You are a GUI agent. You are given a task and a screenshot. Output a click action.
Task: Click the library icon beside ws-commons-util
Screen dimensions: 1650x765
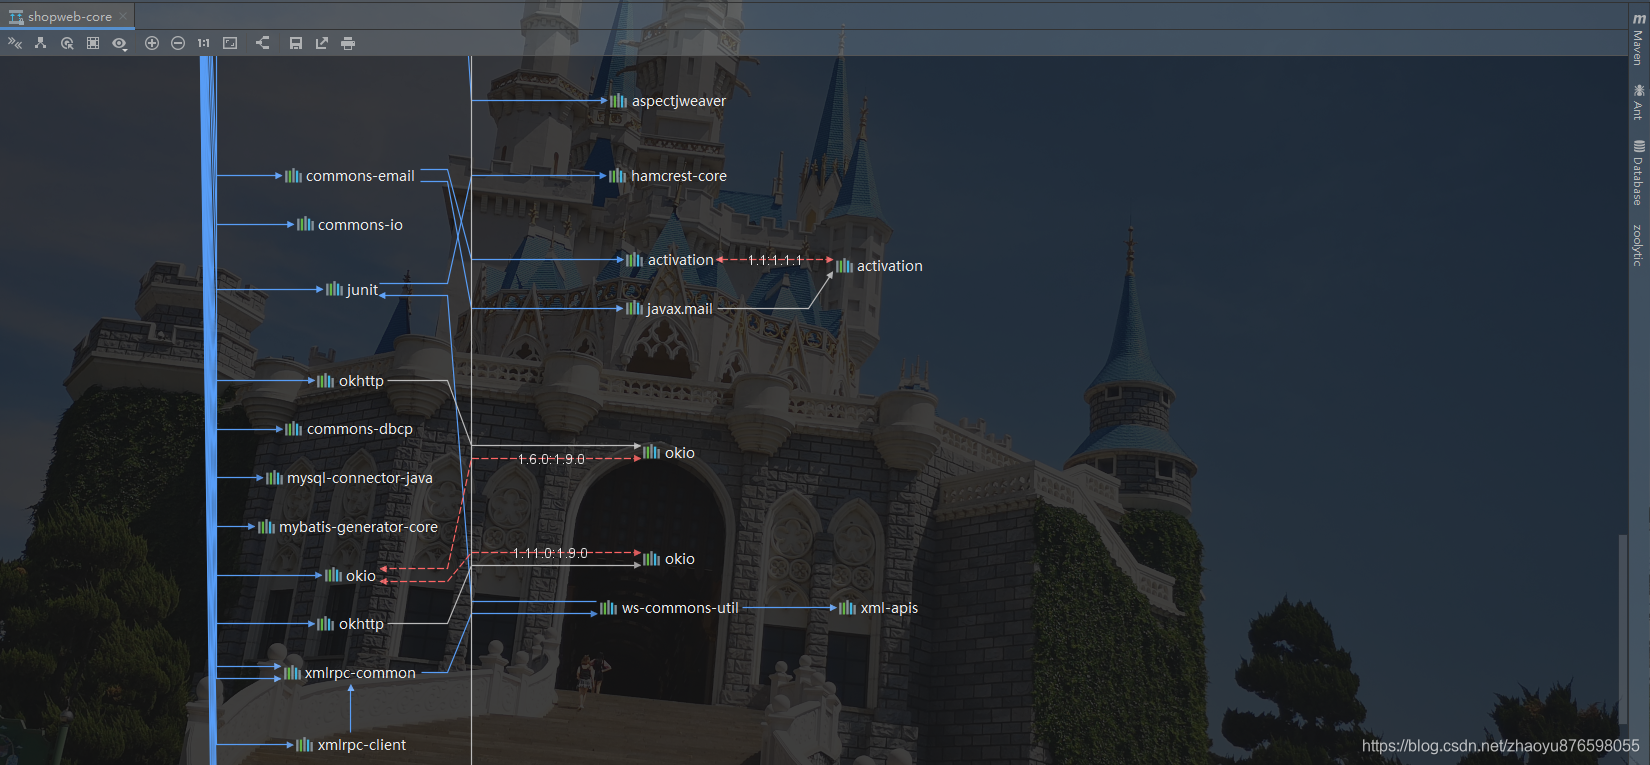pos(608,607)
